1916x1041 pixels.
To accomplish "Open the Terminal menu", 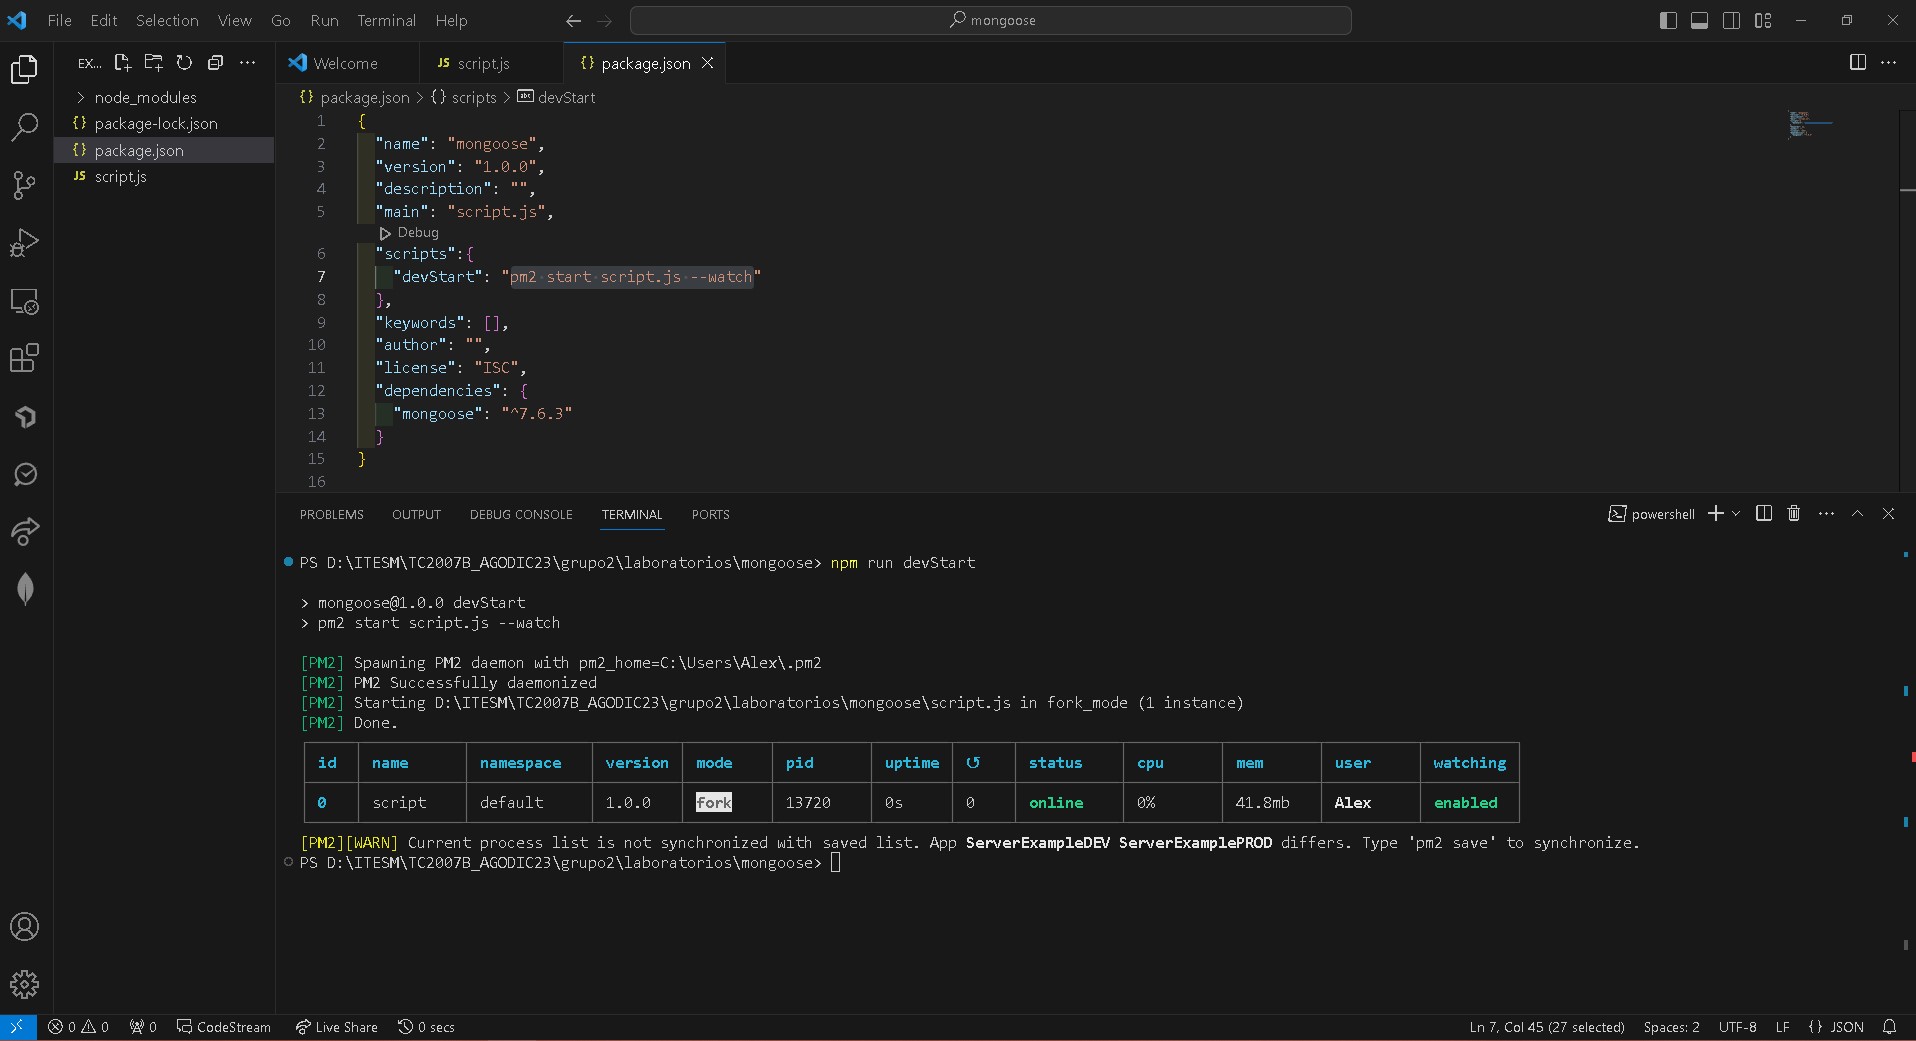I will pyautogui.click(x=386, y=20).
